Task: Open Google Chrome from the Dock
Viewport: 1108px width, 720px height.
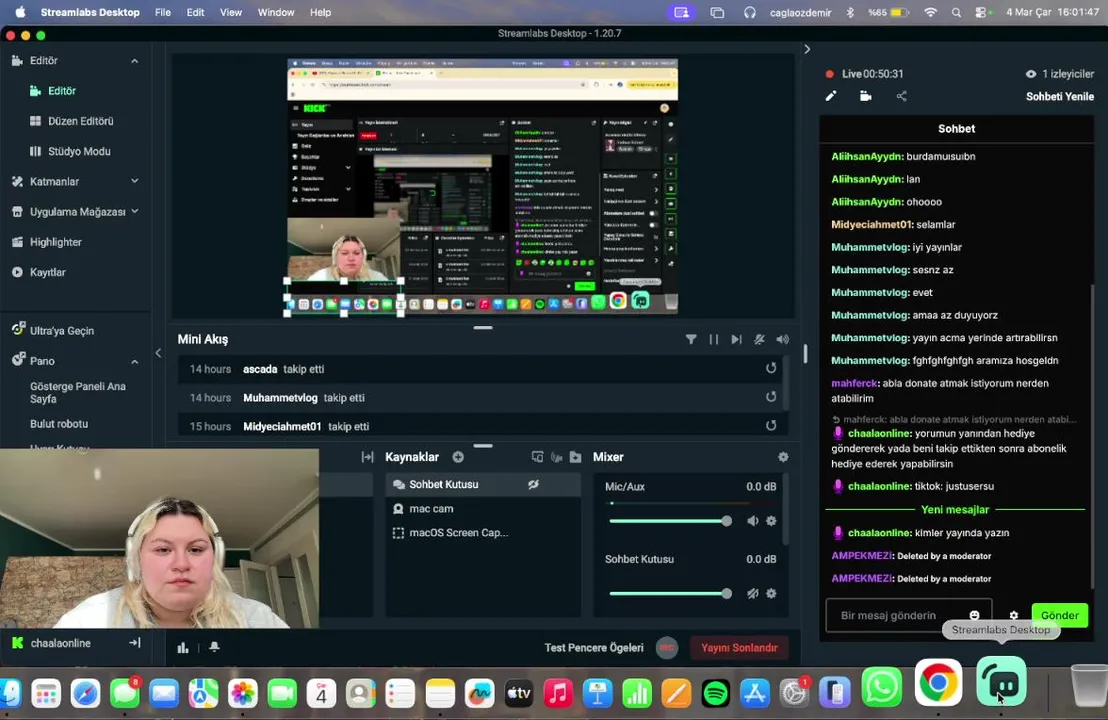Action: [938, 683]
